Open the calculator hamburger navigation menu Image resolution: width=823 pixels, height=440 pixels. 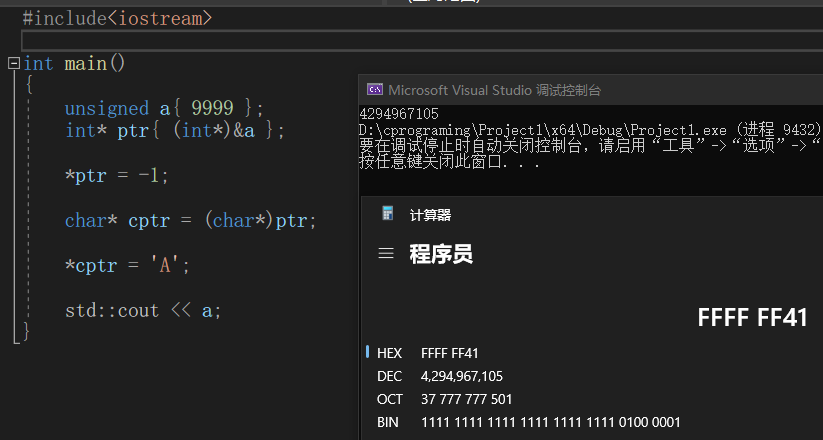pos(386,254)
